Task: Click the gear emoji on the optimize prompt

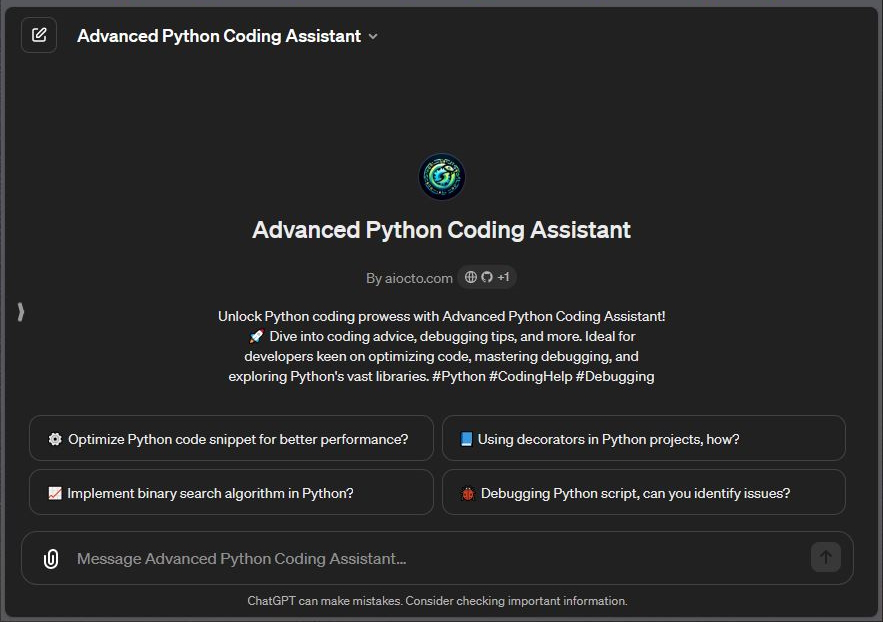Action: (x=55, y=437)
